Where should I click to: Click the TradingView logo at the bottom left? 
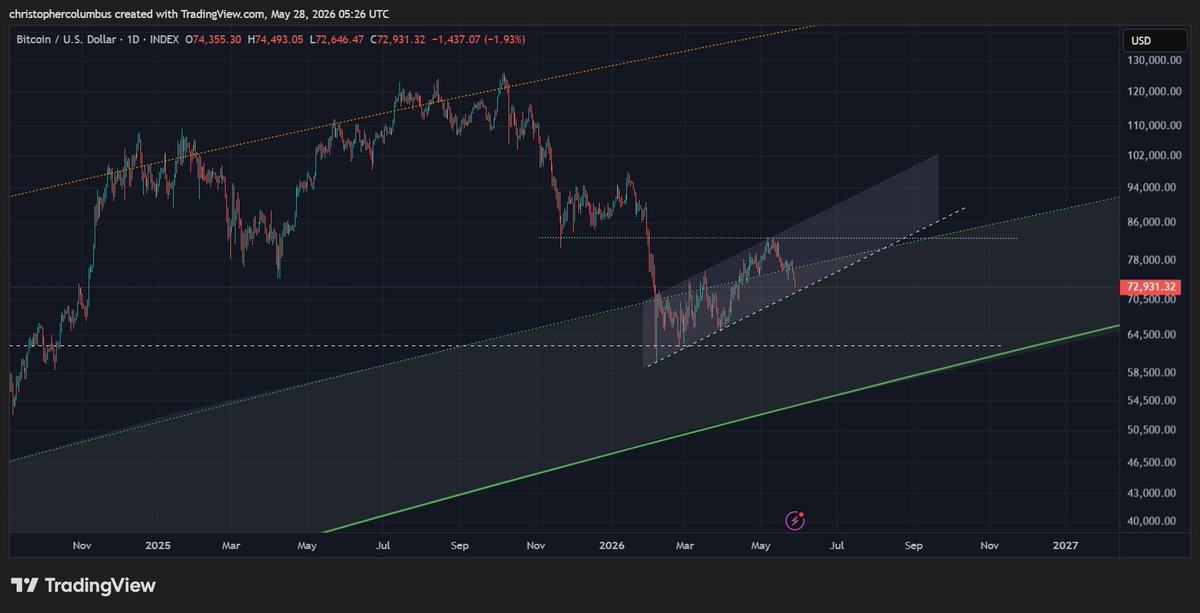(x=83, y=585)
